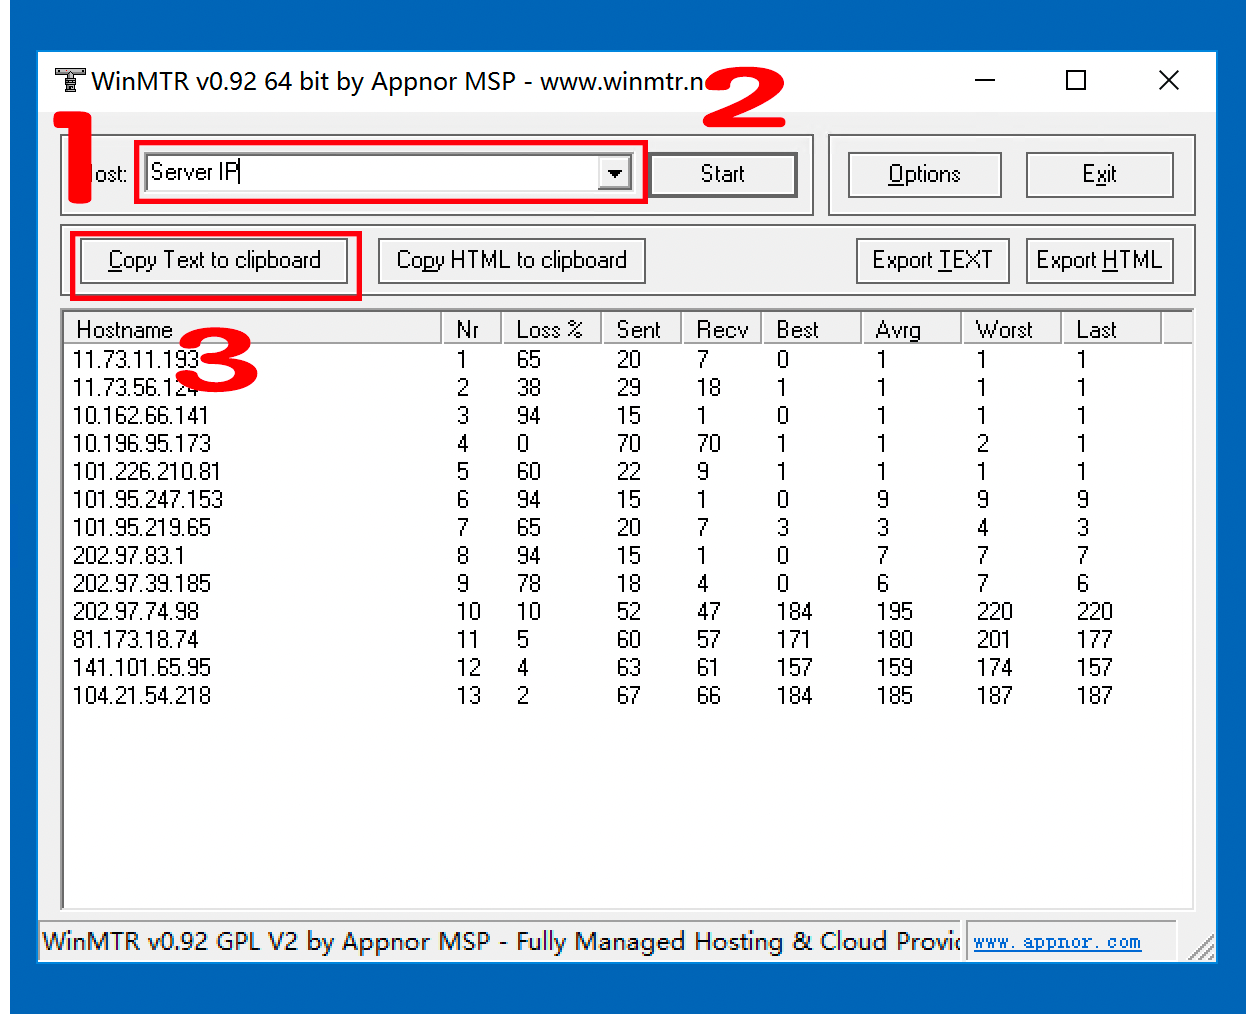Image resolution: width=1256 pixels, height=1014 pixels.
Task: Click the Avrg column header
Action: 909,330
